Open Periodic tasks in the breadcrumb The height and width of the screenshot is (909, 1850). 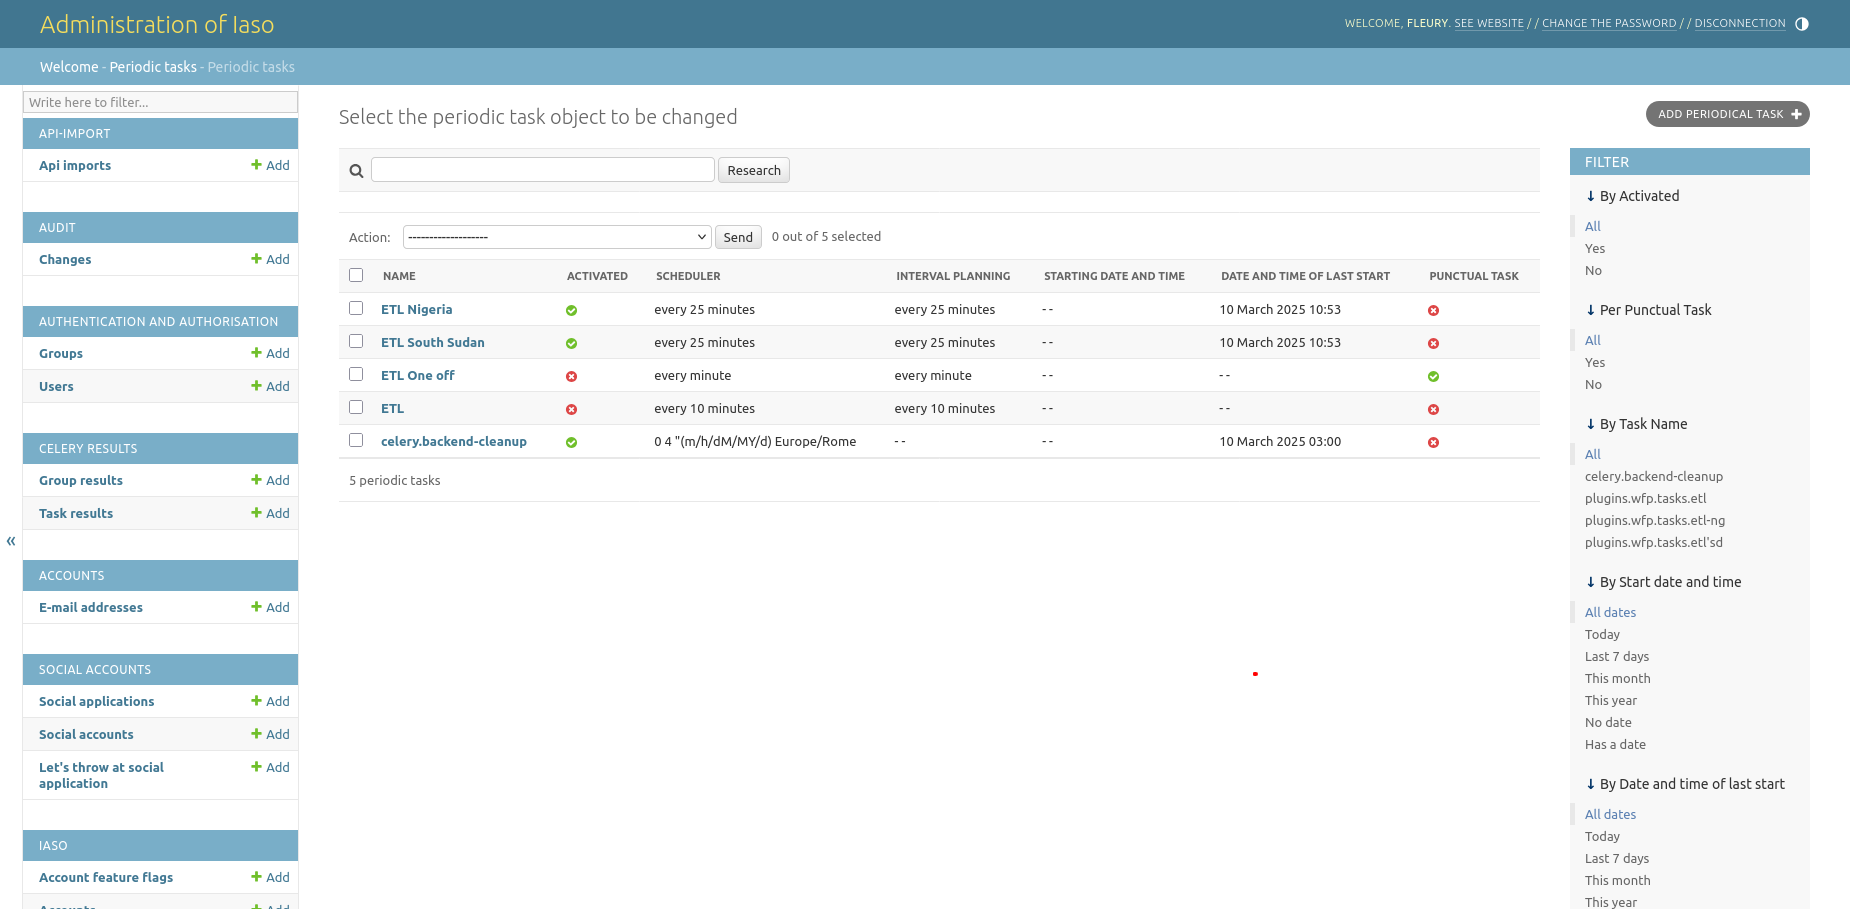pos(153,67)
